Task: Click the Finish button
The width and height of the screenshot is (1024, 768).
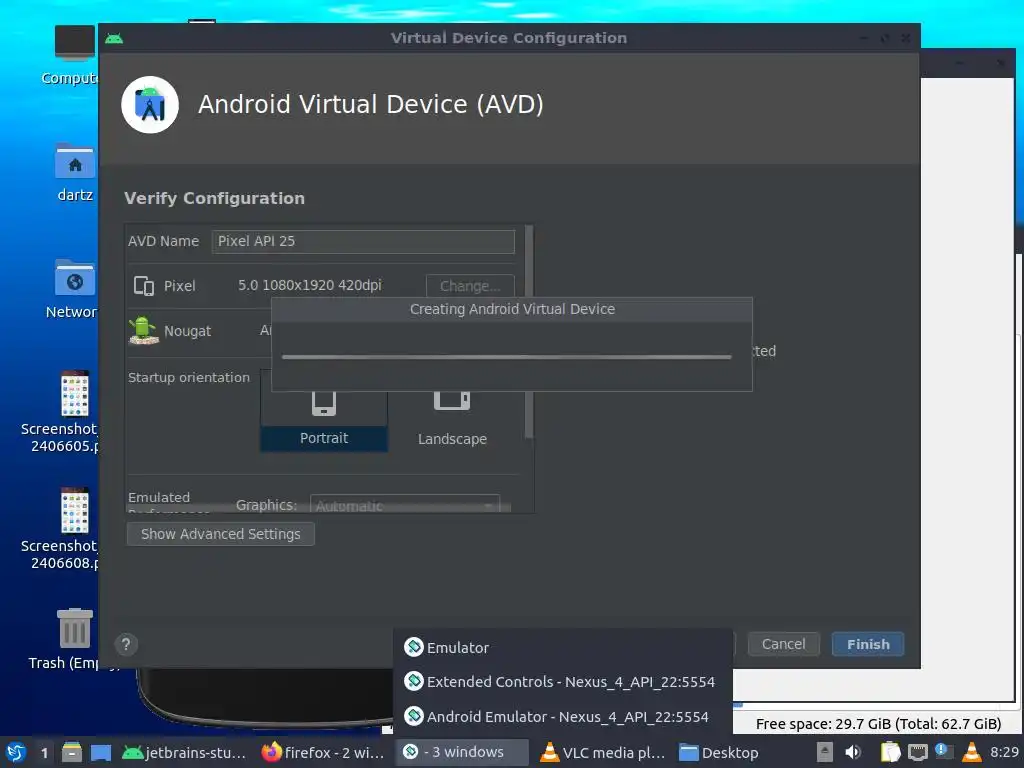Action: coord(868,644)
